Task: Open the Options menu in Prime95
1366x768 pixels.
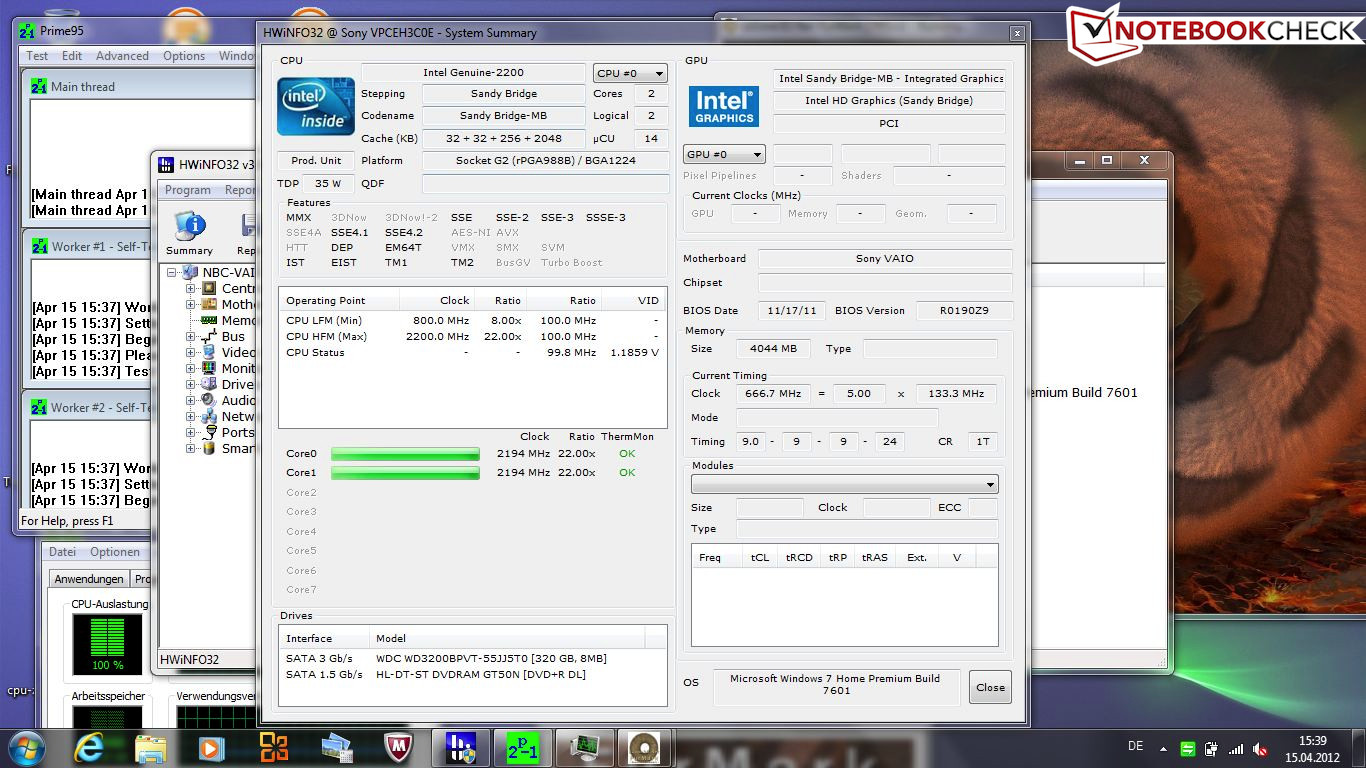Action: [x=184, y=56]
